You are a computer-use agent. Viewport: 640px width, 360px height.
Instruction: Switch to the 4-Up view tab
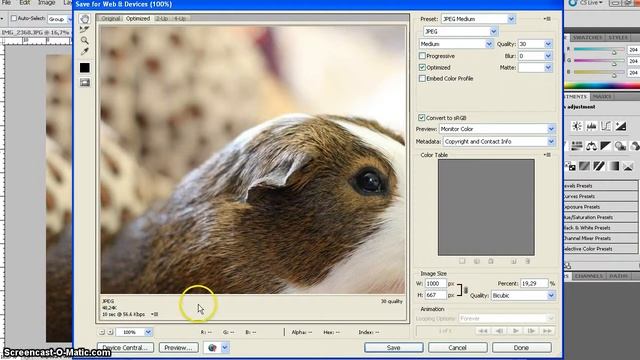point(180,18)
